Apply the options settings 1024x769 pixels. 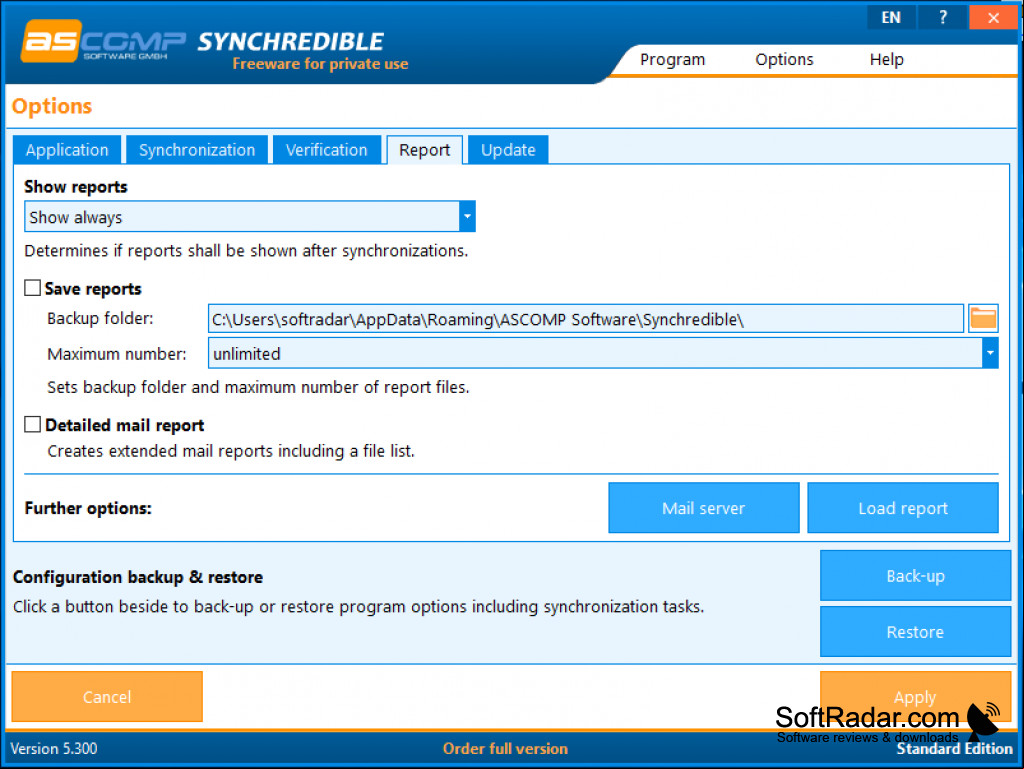click(x=915, y=697)
